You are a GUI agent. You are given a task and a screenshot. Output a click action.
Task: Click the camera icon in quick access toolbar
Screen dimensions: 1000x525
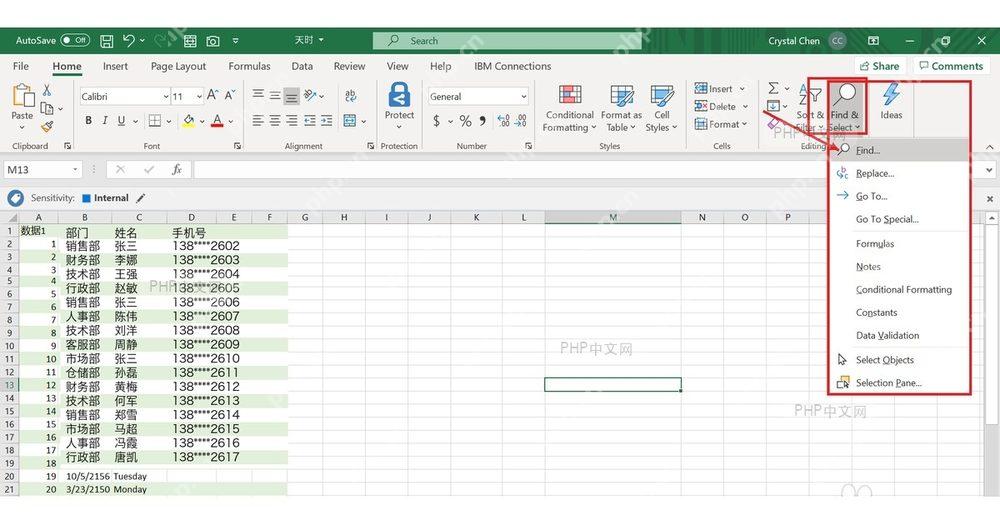213,41
